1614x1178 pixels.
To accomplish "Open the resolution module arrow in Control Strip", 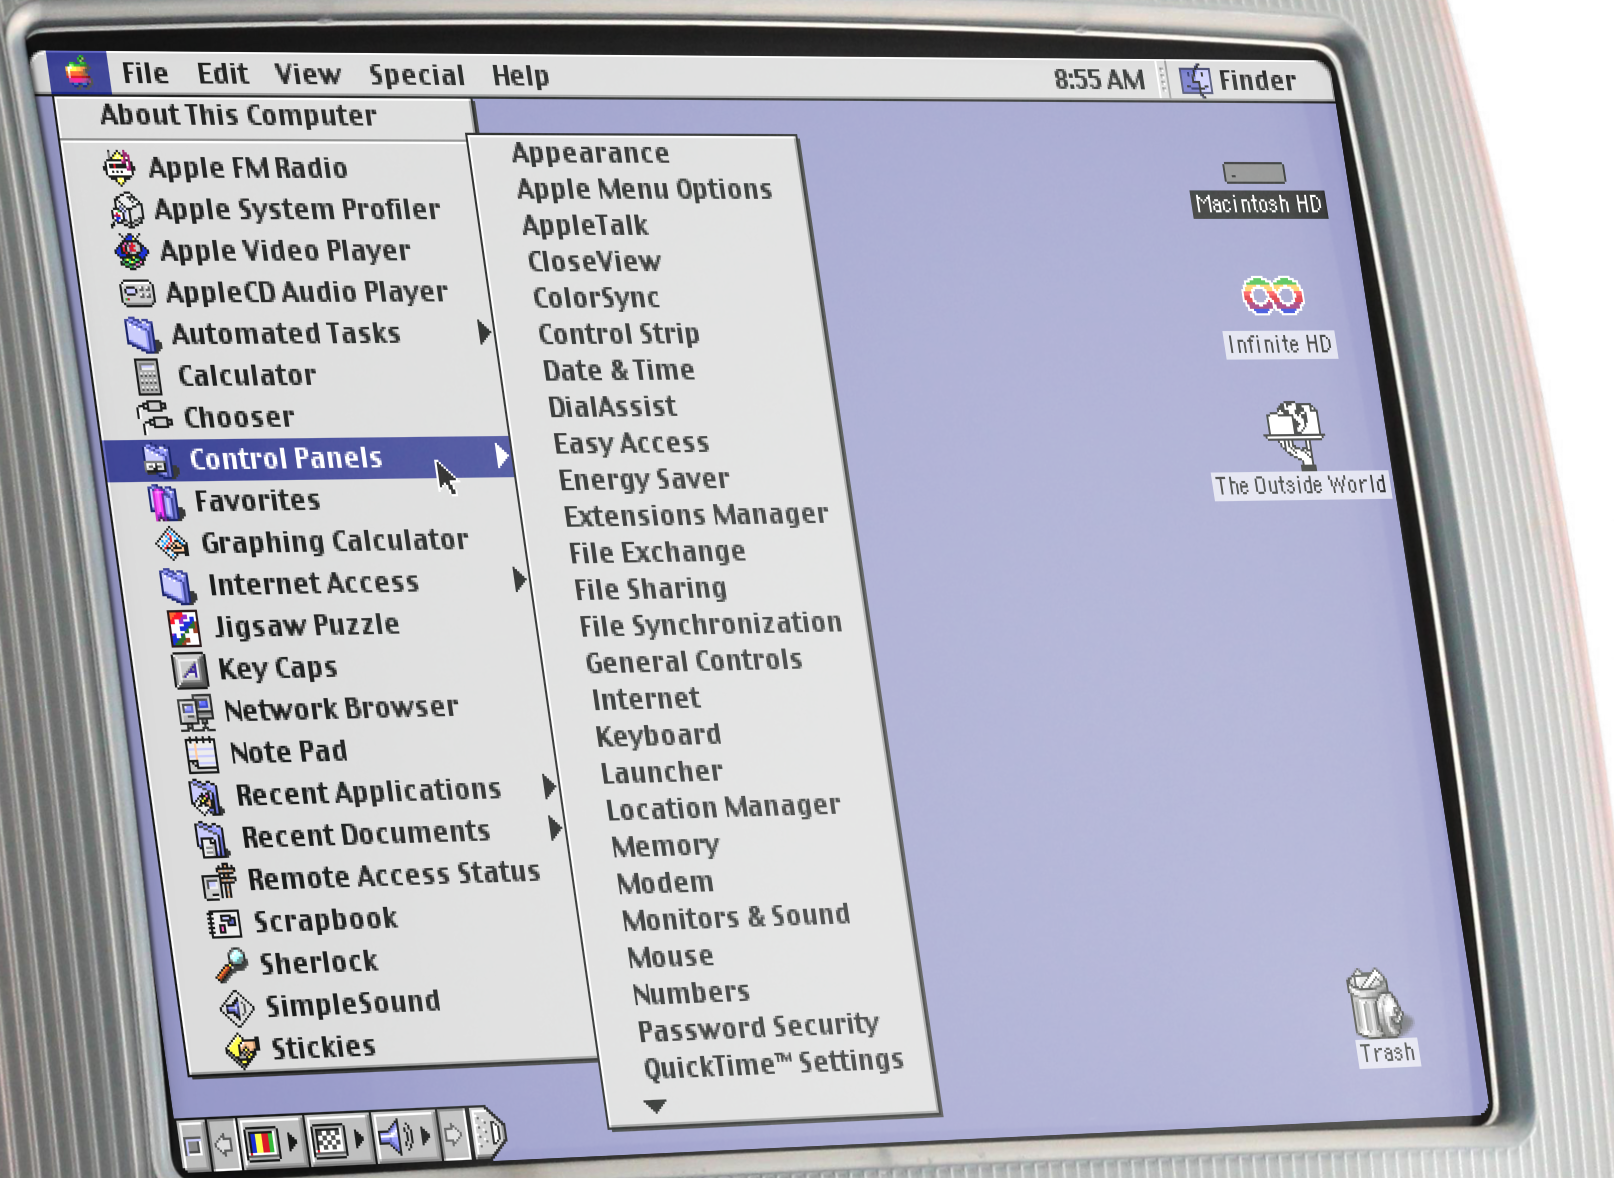I will pos(359,1139).
